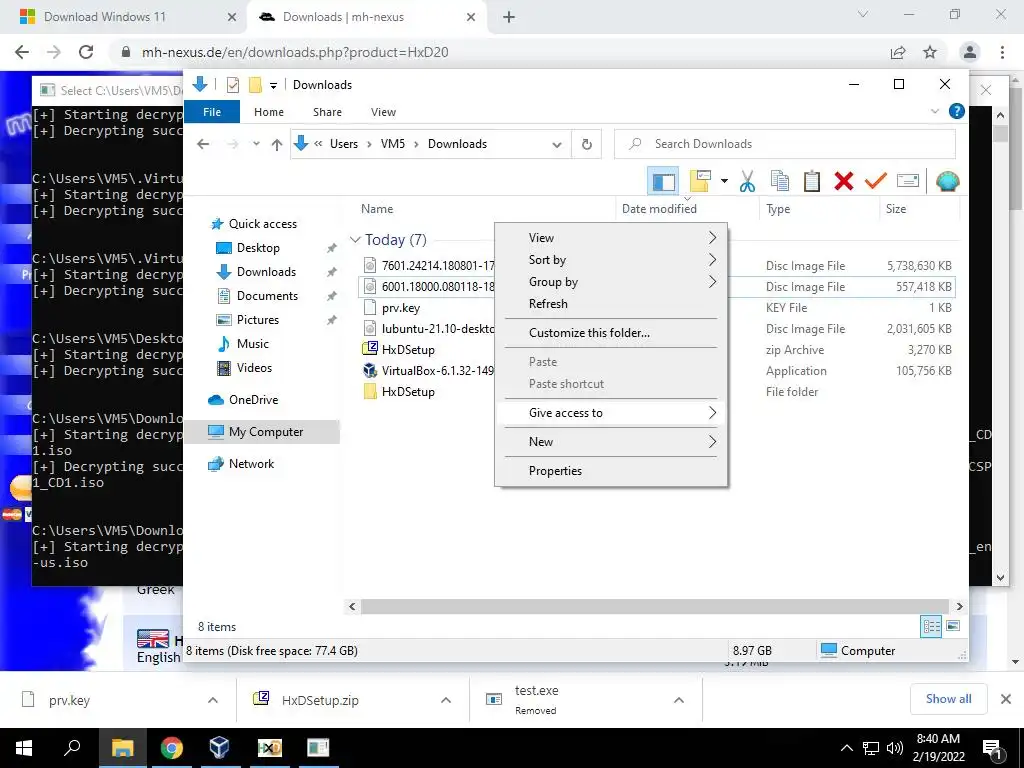Click the Explorer Refresh address button
Viewport: 1024px width, 768px height.
[x=586, y=144]
